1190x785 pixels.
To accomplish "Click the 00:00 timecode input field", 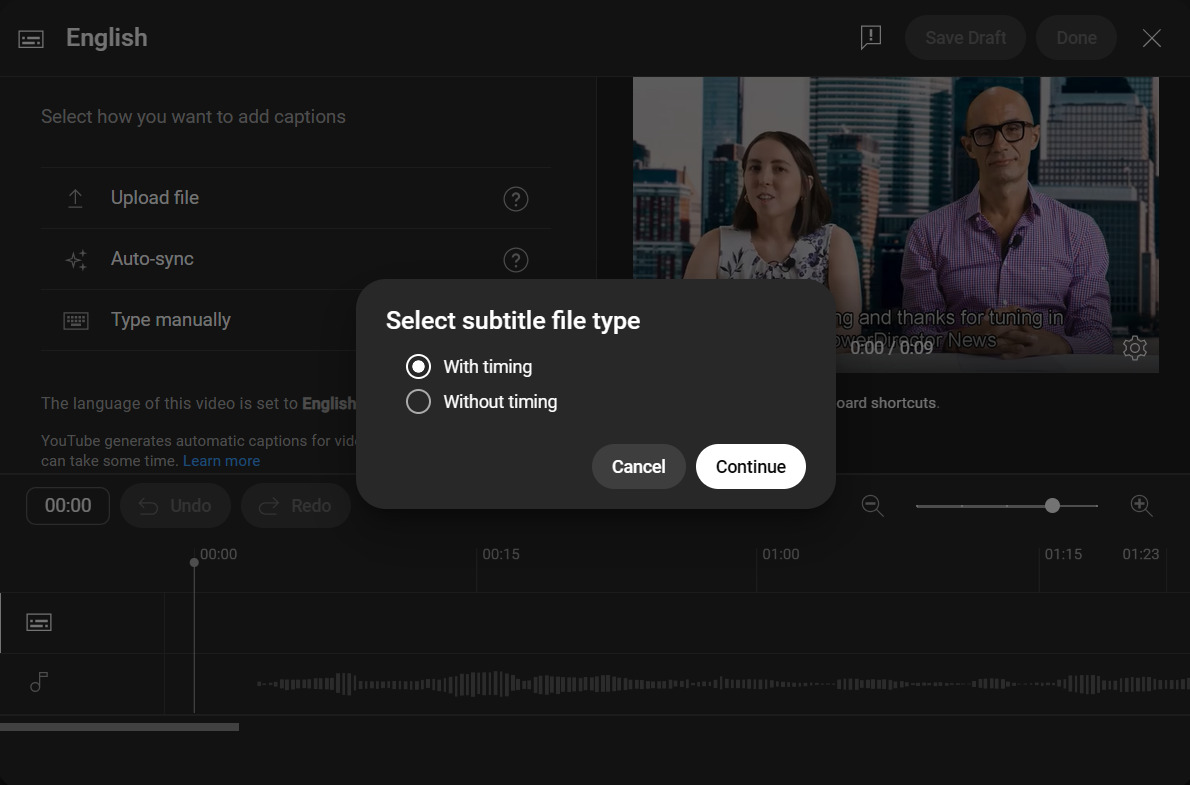I will pyautogui.click(x=67, y=506).
